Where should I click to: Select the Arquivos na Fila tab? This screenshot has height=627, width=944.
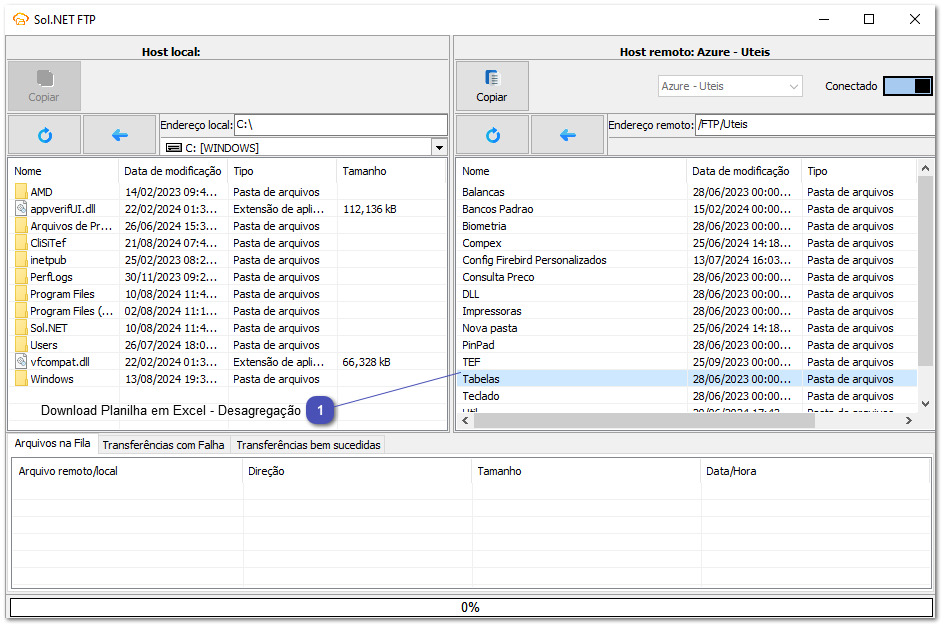[x=52, y=444]
